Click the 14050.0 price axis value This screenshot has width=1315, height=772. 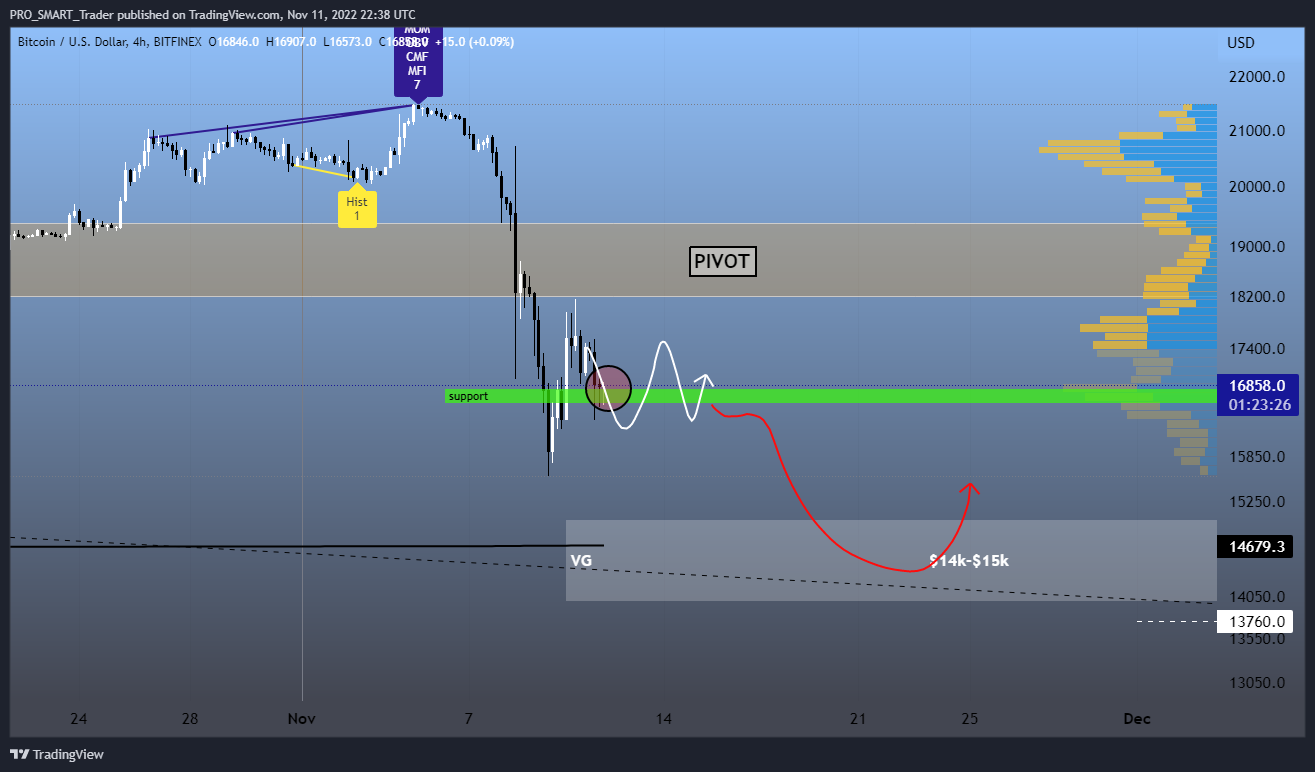[x=1256, y=597]
